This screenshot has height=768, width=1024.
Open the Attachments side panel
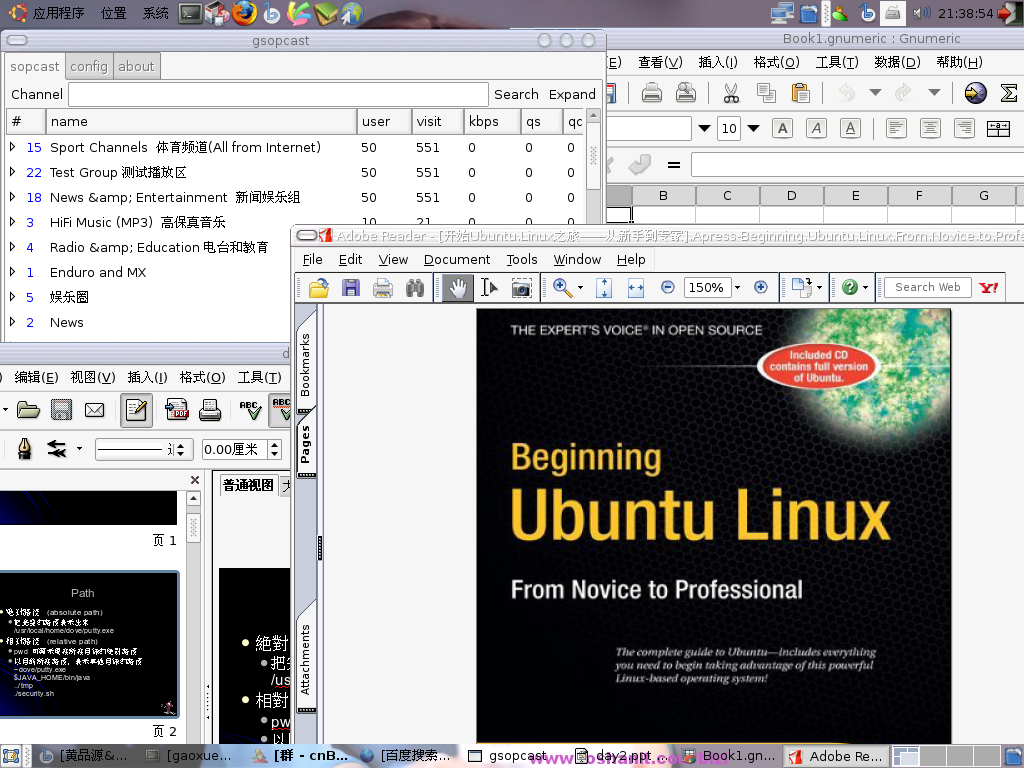pyautogui.click(x=306, y=660)
